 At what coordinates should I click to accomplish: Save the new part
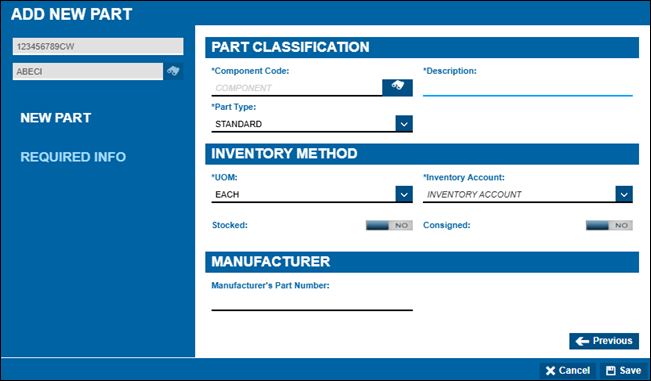[624, 371]
